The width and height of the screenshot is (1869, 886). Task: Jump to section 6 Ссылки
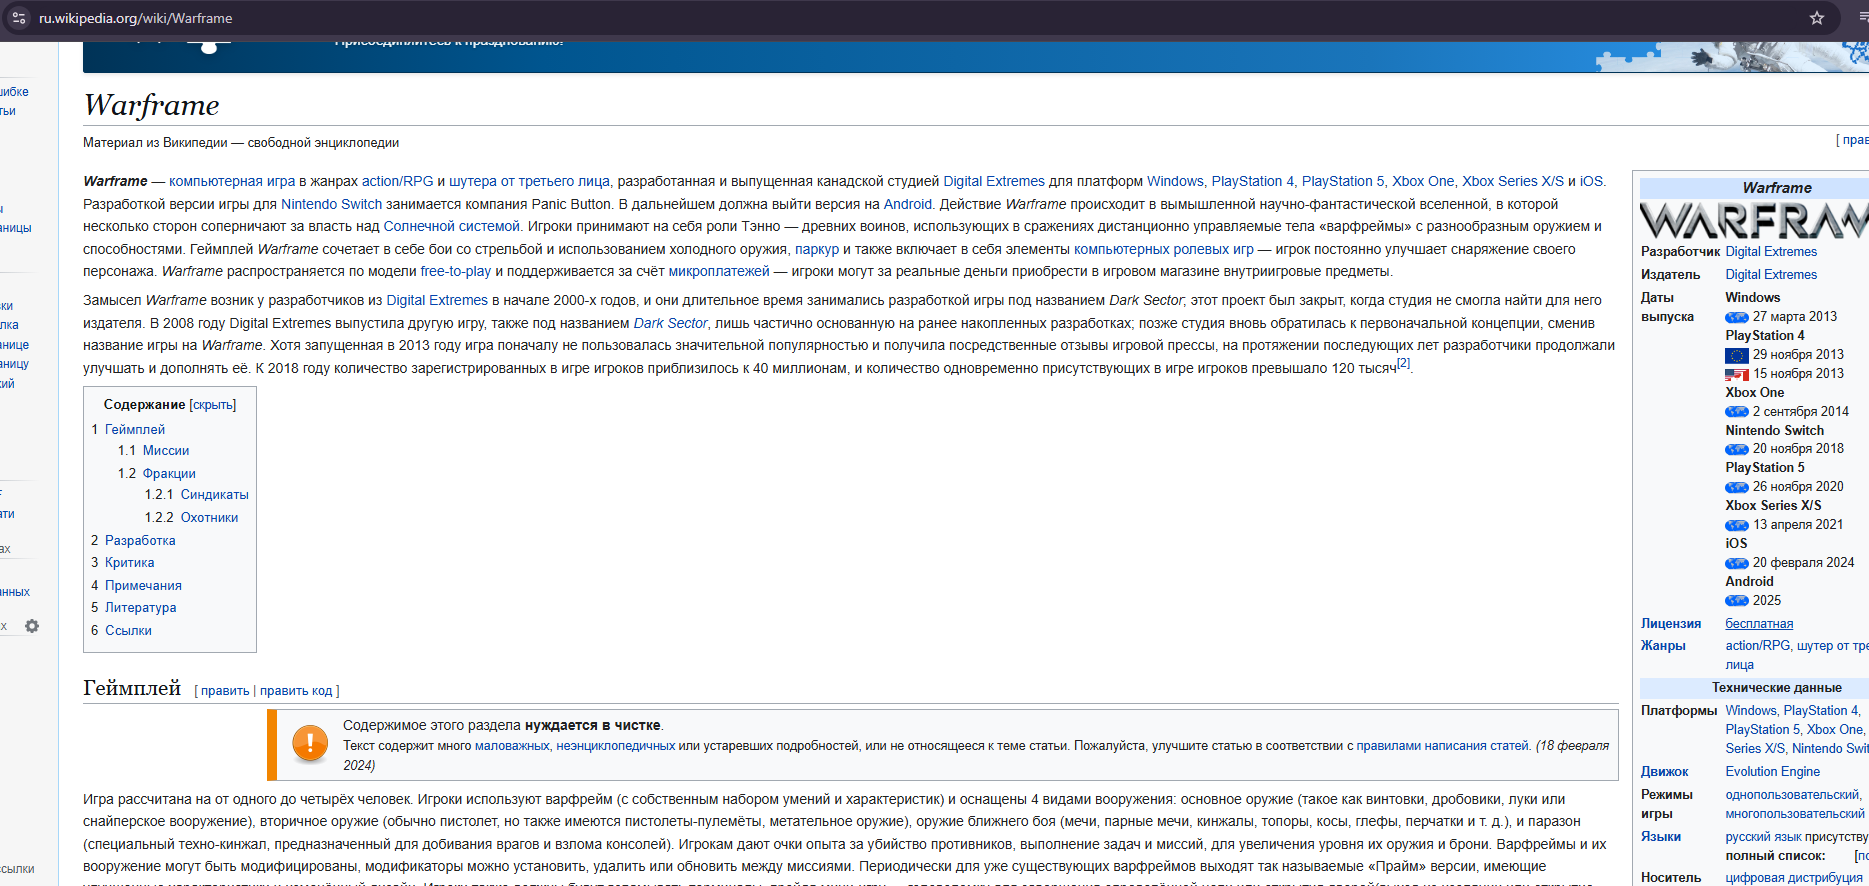pos(129,631)
